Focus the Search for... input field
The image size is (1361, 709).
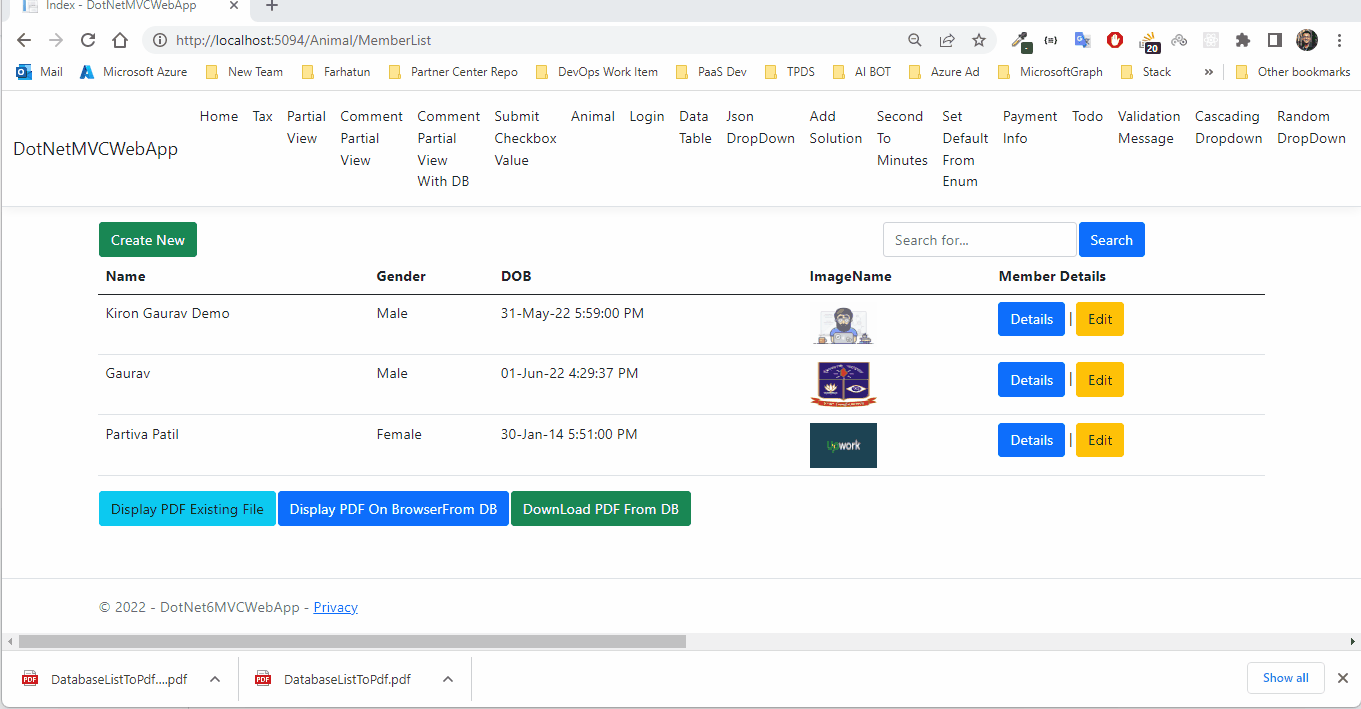click(x=980, y=240)
